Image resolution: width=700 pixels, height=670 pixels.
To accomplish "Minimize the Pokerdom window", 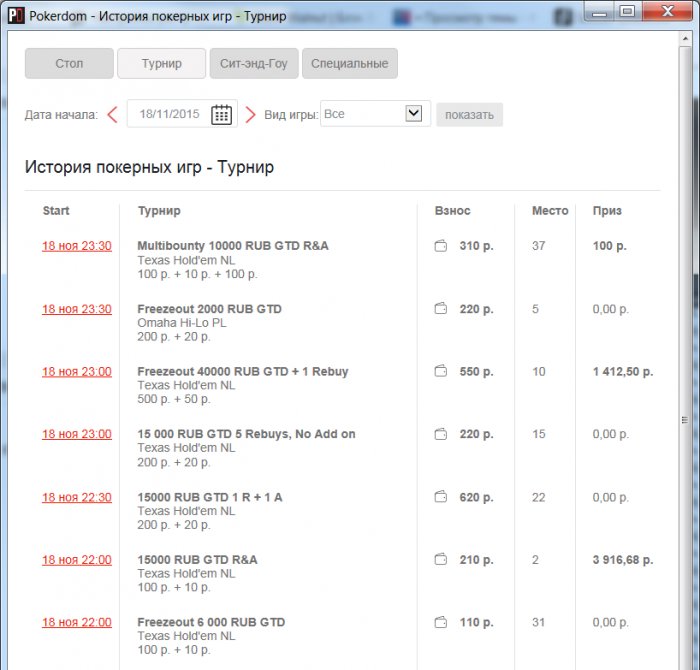I will 600,12.
